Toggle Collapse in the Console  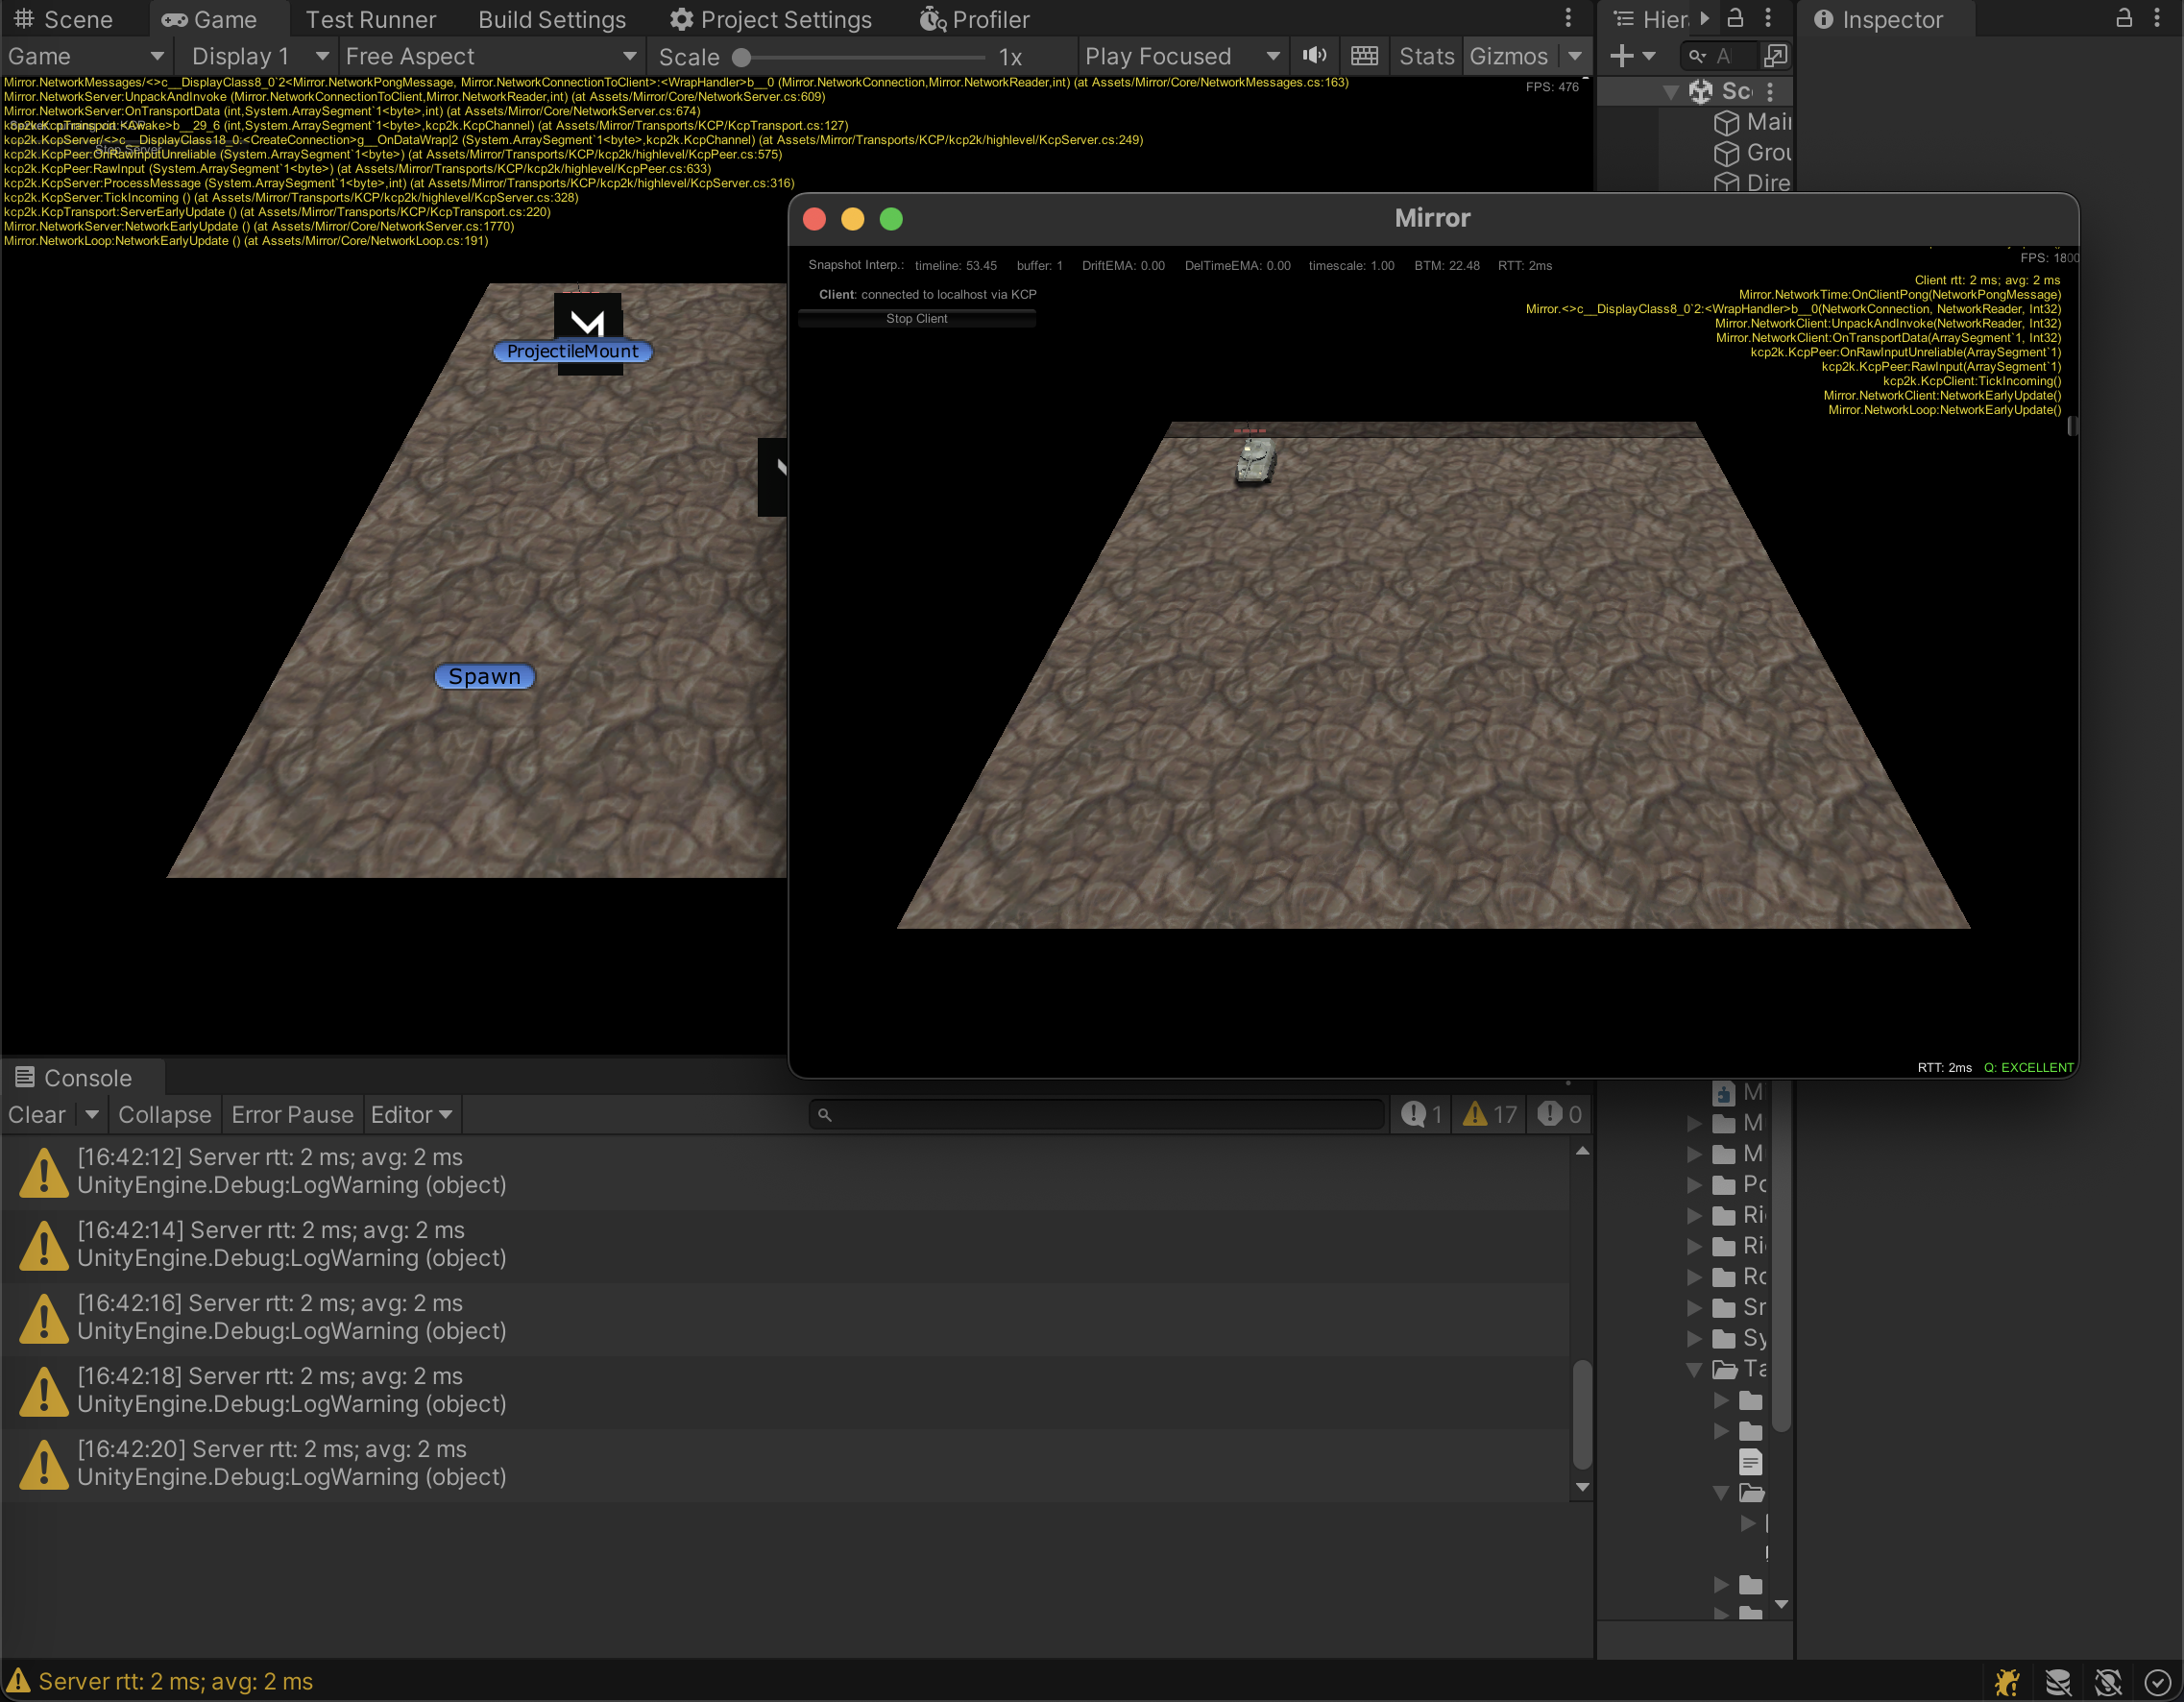click(x=165, y=1114)
